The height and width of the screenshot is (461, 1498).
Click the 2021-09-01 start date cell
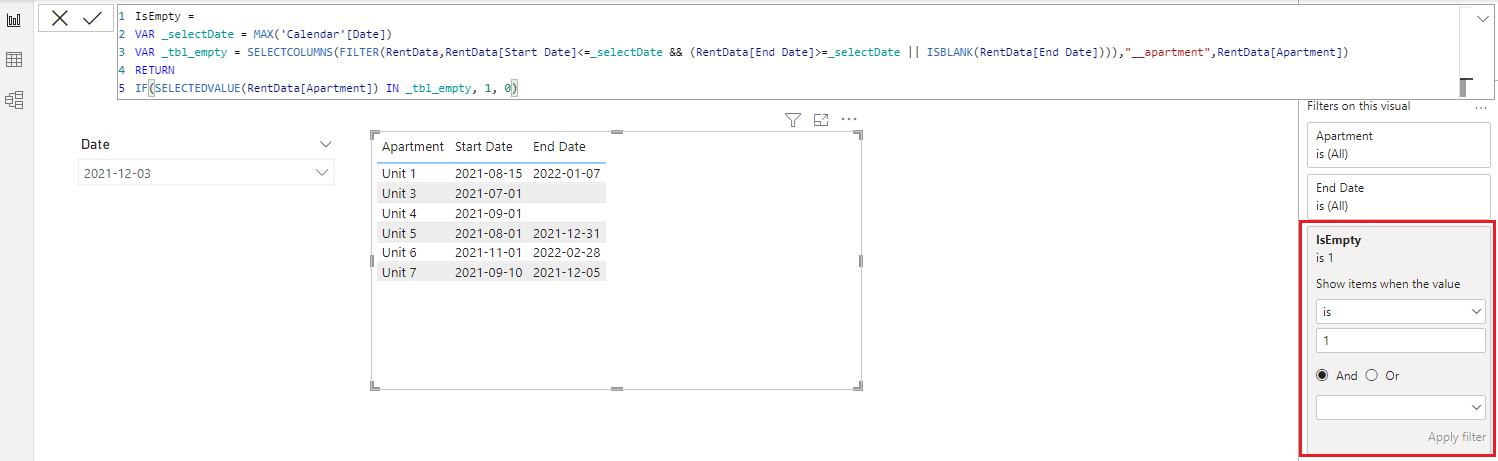488,213
